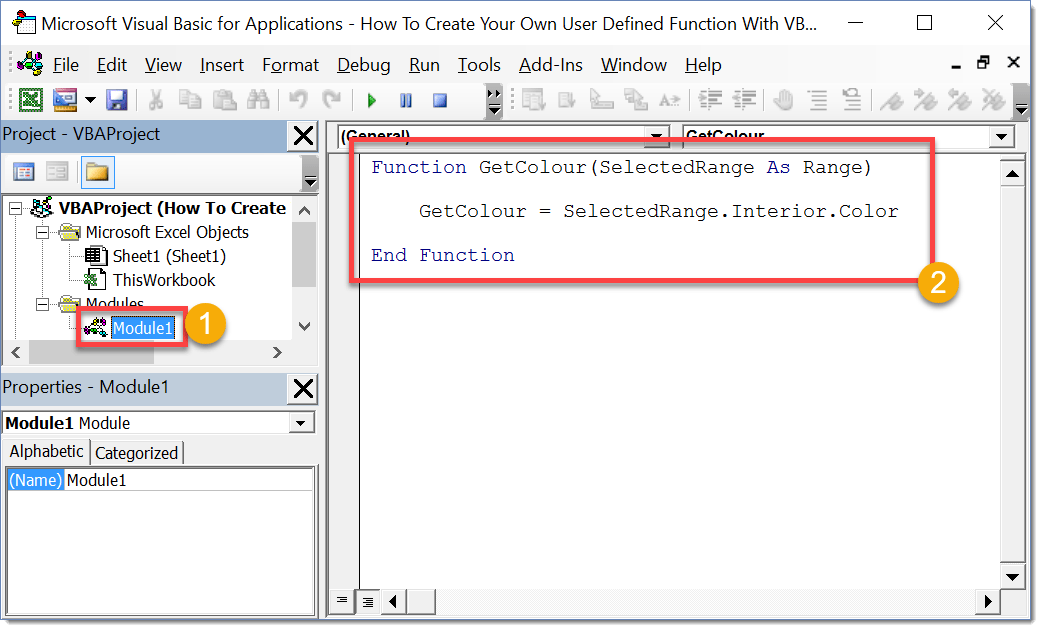Click the Paste clipboard icon
This screenshot has height=630, width=1041.
tap(224, 100)
